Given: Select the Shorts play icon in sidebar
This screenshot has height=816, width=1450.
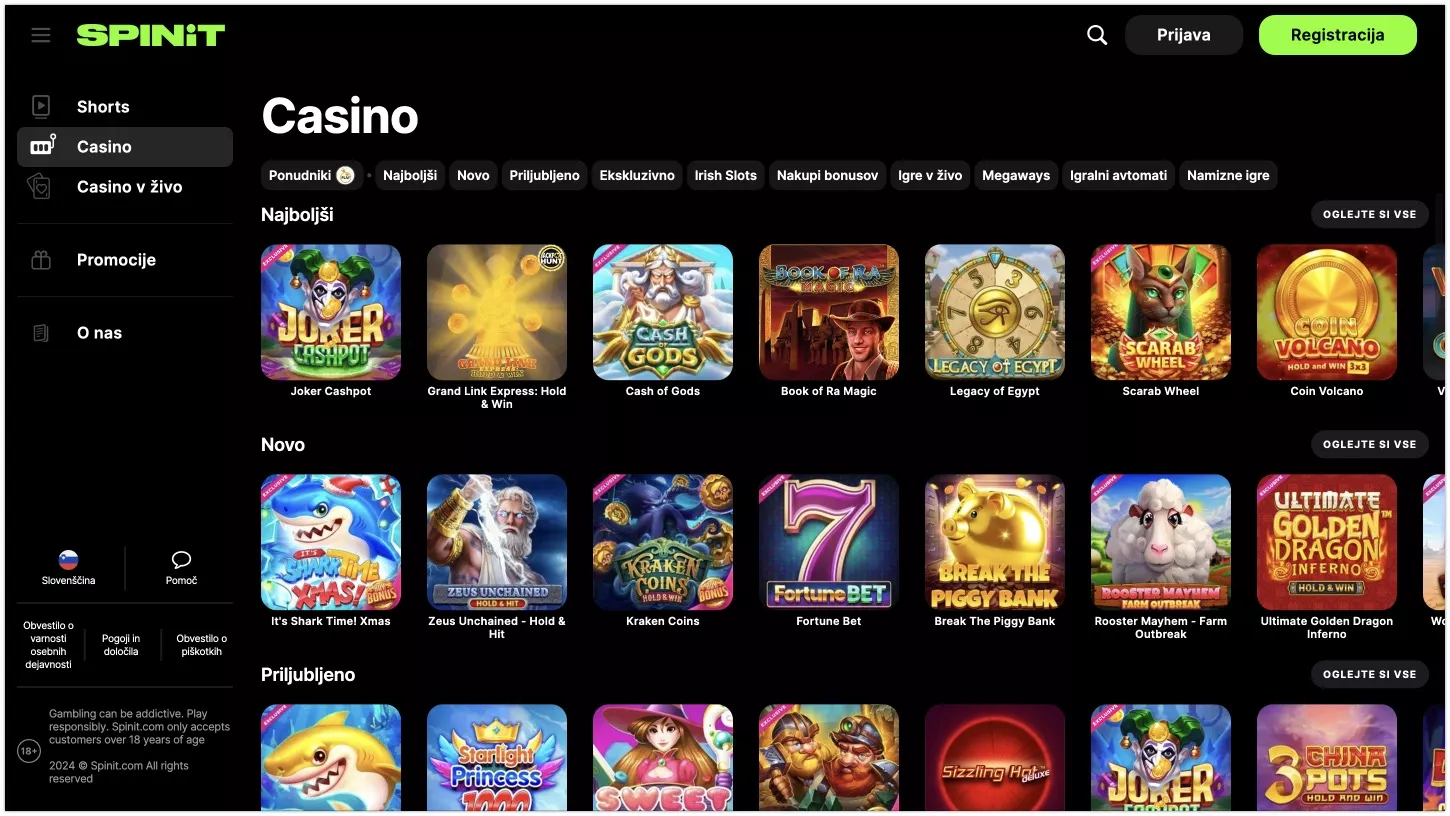Looking at the screenshot, I should [41, 106].
